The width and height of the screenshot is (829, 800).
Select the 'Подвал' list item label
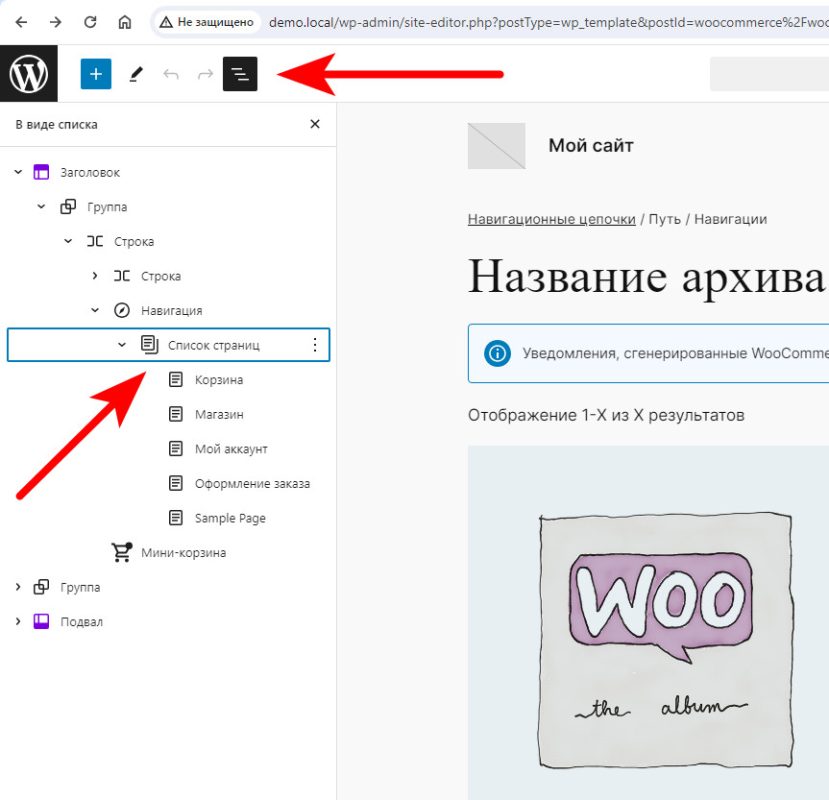81,622
